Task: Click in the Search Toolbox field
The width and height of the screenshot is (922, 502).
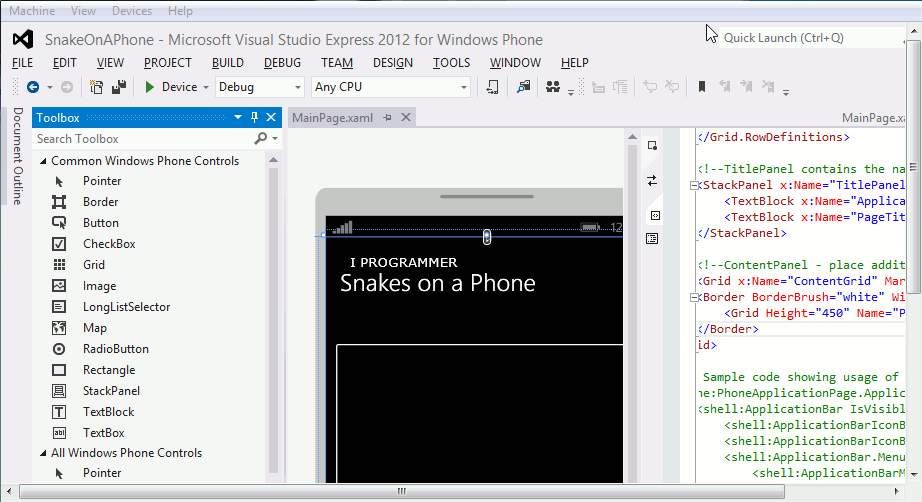Action: (x=143, y=139)
